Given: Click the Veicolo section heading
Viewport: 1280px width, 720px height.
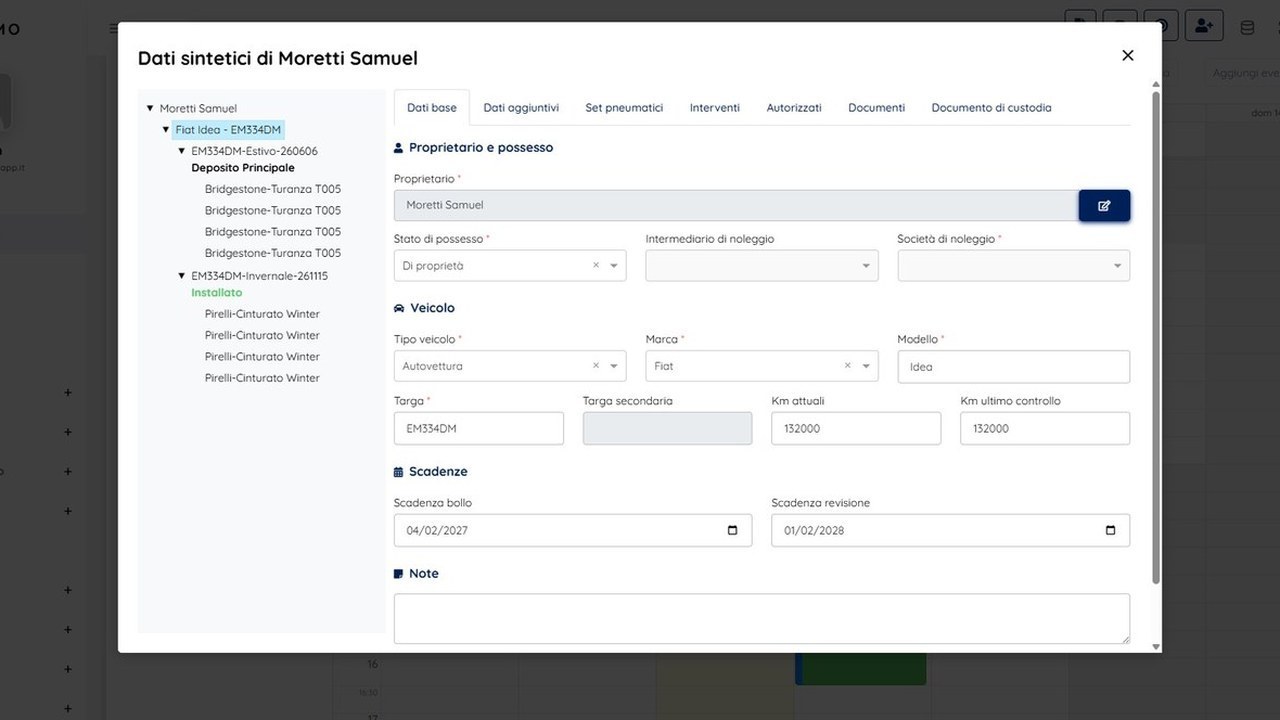Looking at the screenshot, I should (x=432, y=308).
